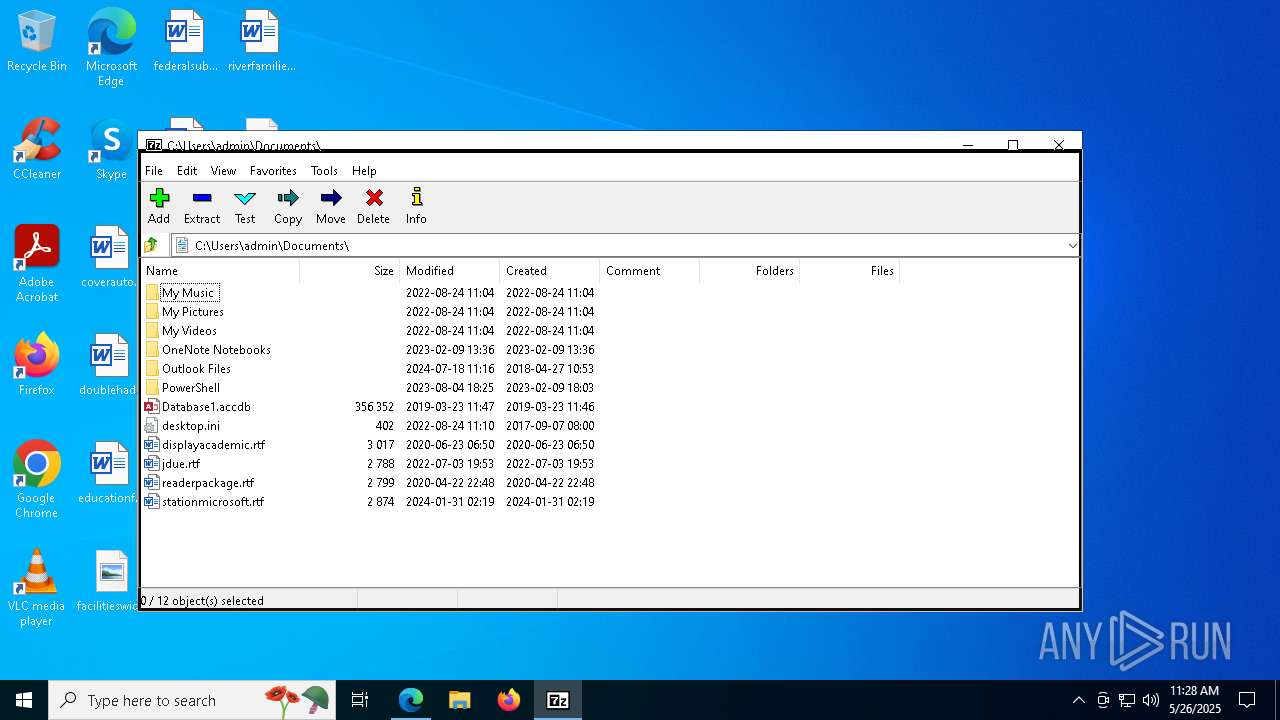The width and height of the screenshot is (1280, 720).
Task: Expand the address path dropdown
Action: point(1072,245)
